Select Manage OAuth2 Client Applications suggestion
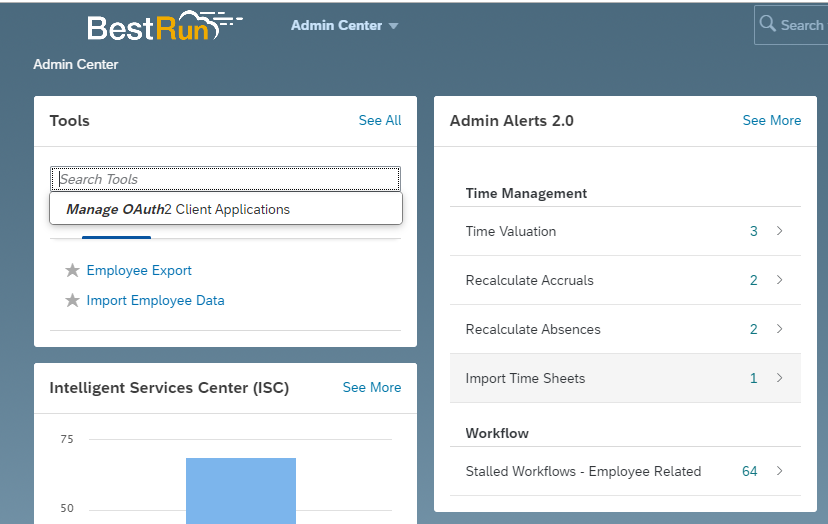The height and width of the screenshot is (524, 828). 178,210
